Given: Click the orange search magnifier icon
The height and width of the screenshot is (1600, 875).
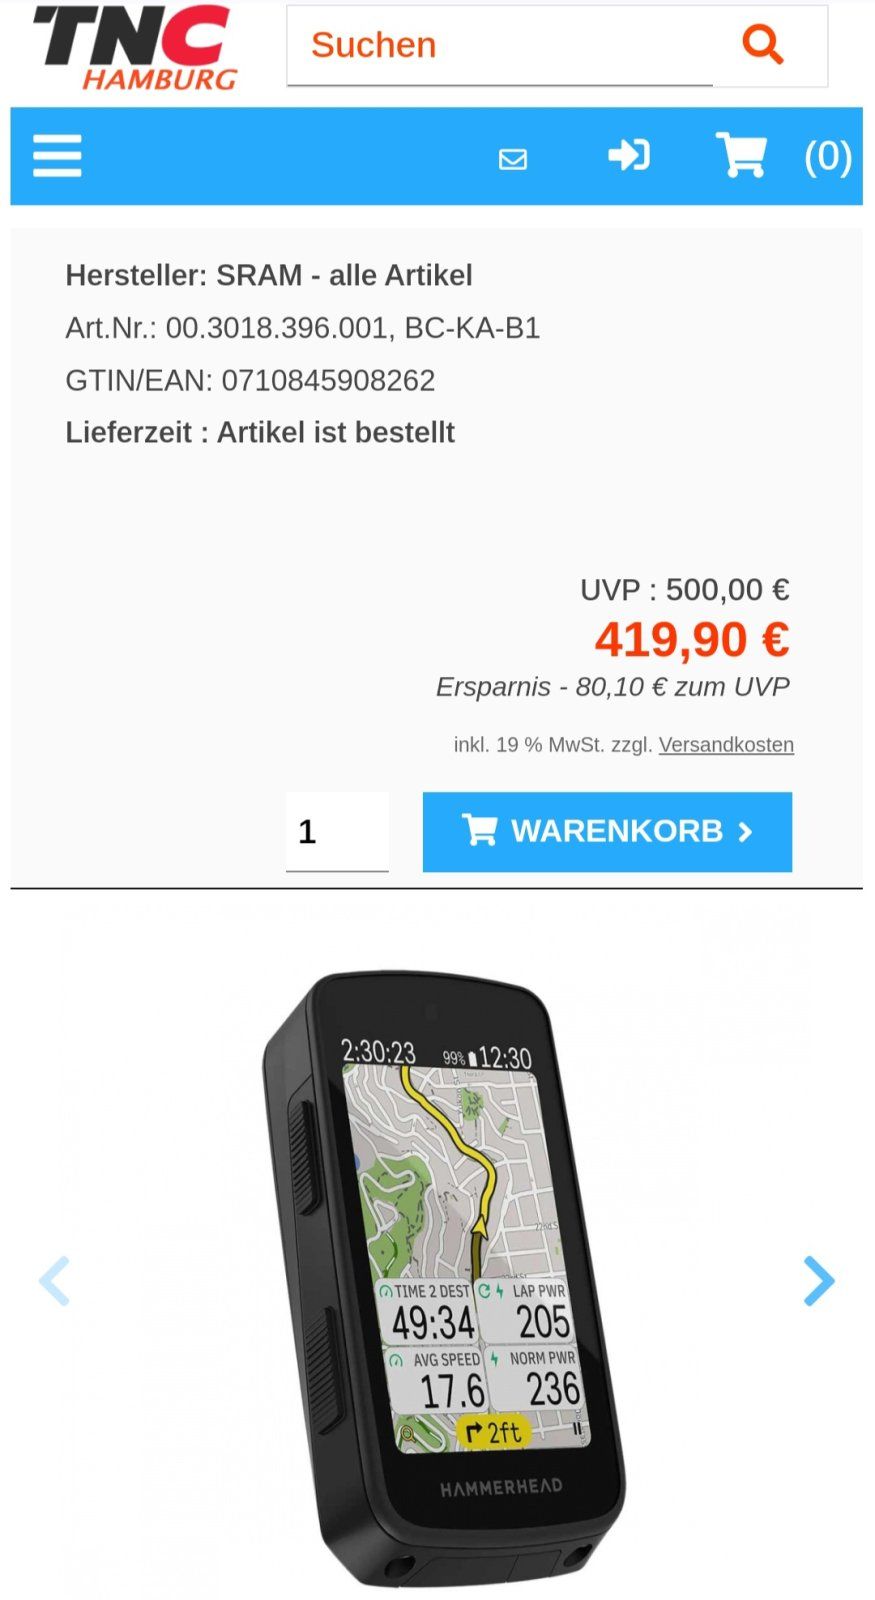Looking at the screenshot, I should 762,45.
